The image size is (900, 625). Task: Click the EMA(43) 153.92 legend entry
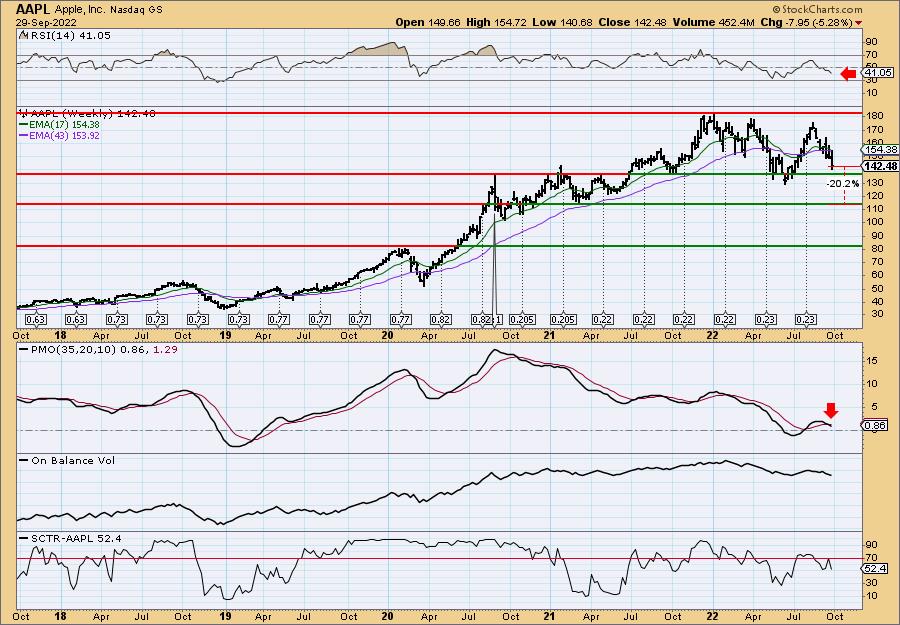click(59, 135)
